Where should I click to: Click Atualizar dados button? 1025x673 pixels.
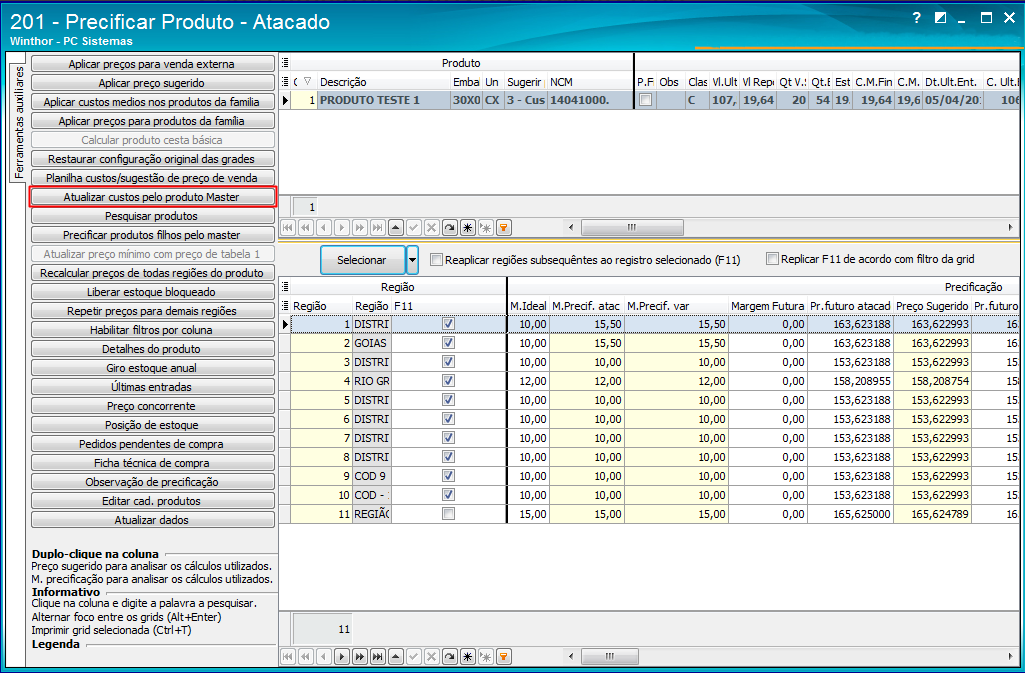coord(152,519)
